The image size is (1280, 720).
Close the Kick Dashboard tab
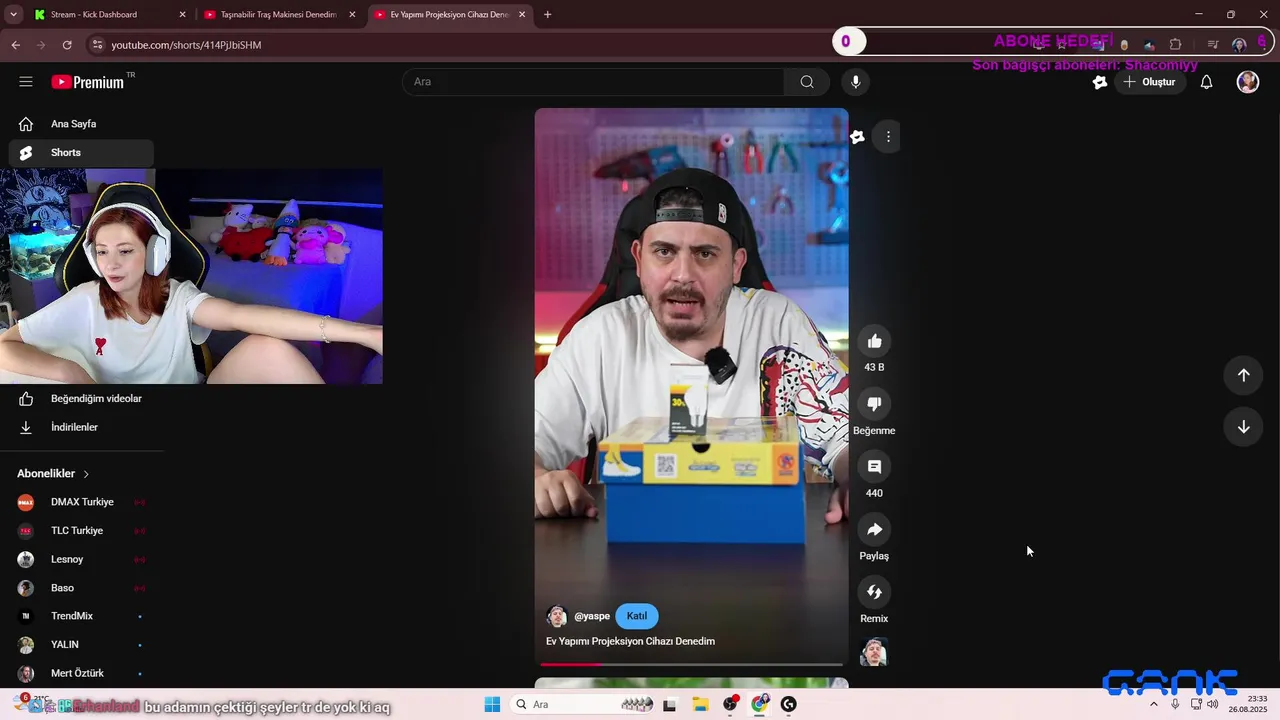[182, 15]
